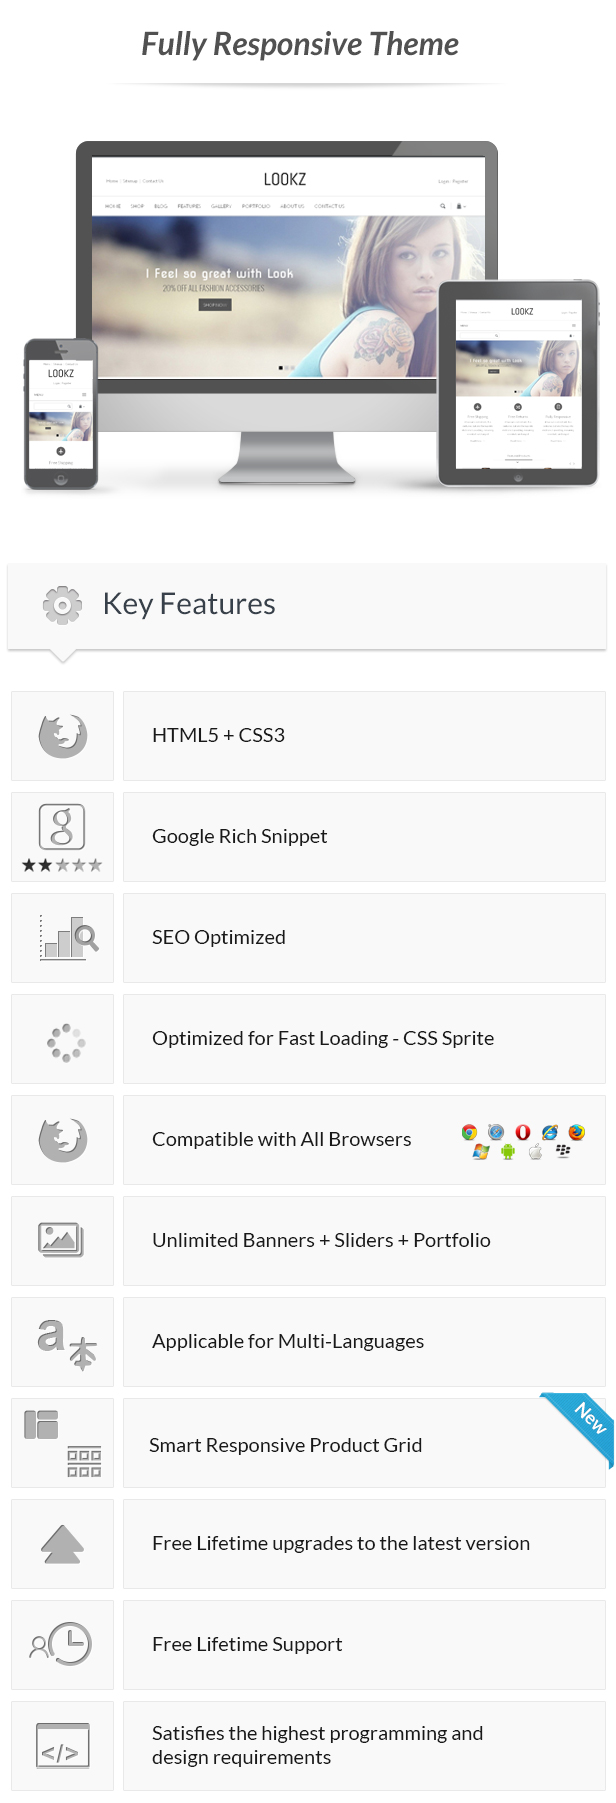Click the desktop monitor Lookz preview
The image size is (616, 1803).
(287, 312)
